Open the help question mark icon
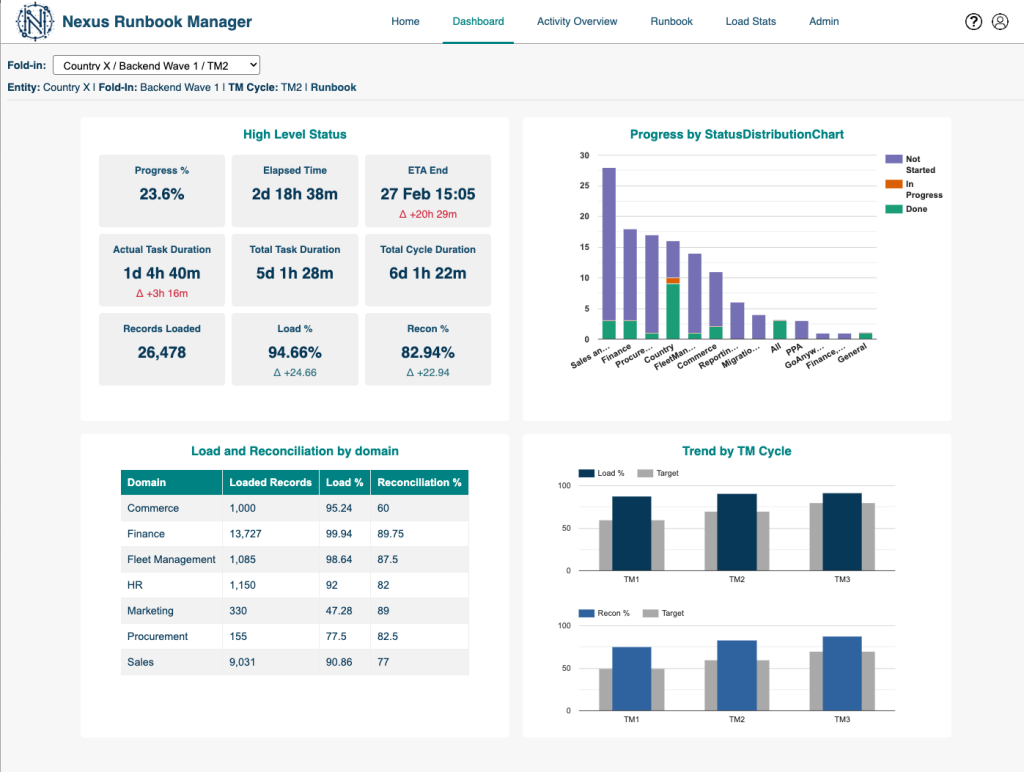The image size is (1024, 772). [974, 22]
